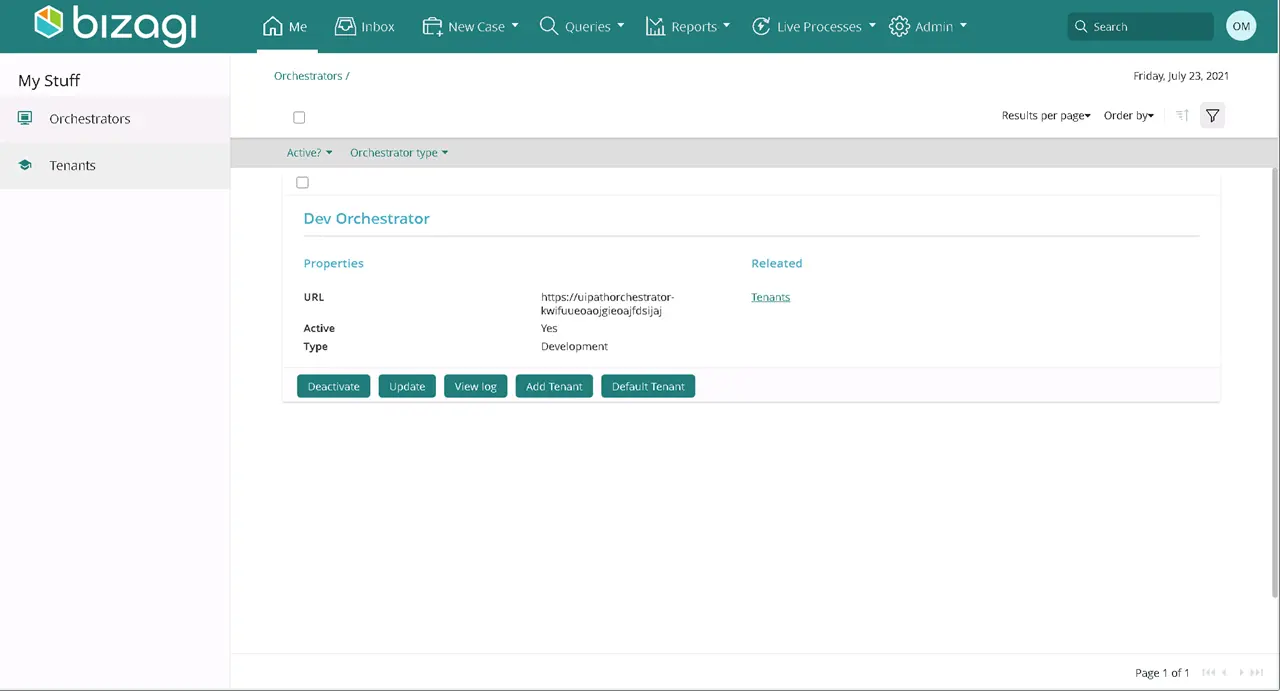
Task: Tick the select-all checkbox above the list
Action: pos(299,117)
